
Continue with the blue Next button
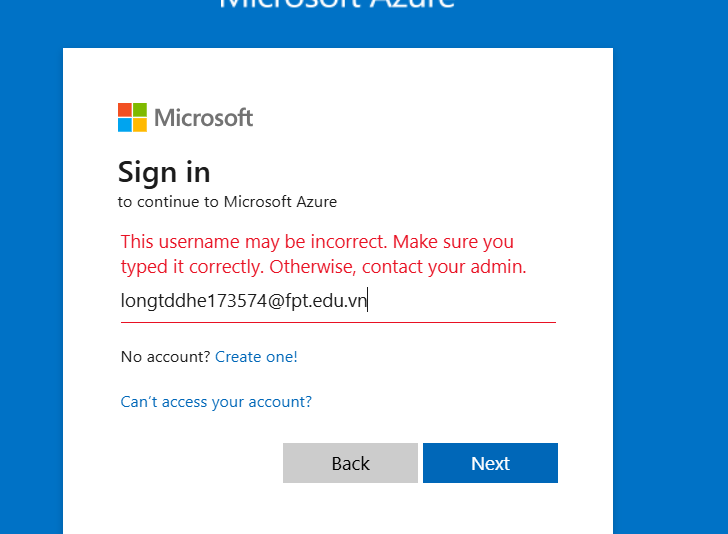(x=490, y=463)
